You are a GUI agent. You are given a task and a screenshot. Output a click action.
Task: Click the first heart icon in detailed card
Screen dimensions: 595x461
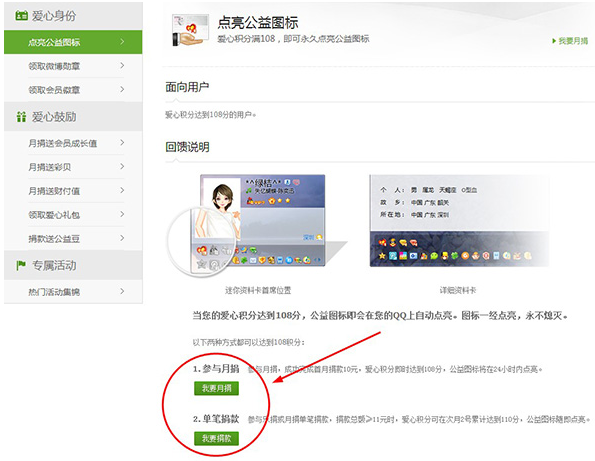(382, 242)
